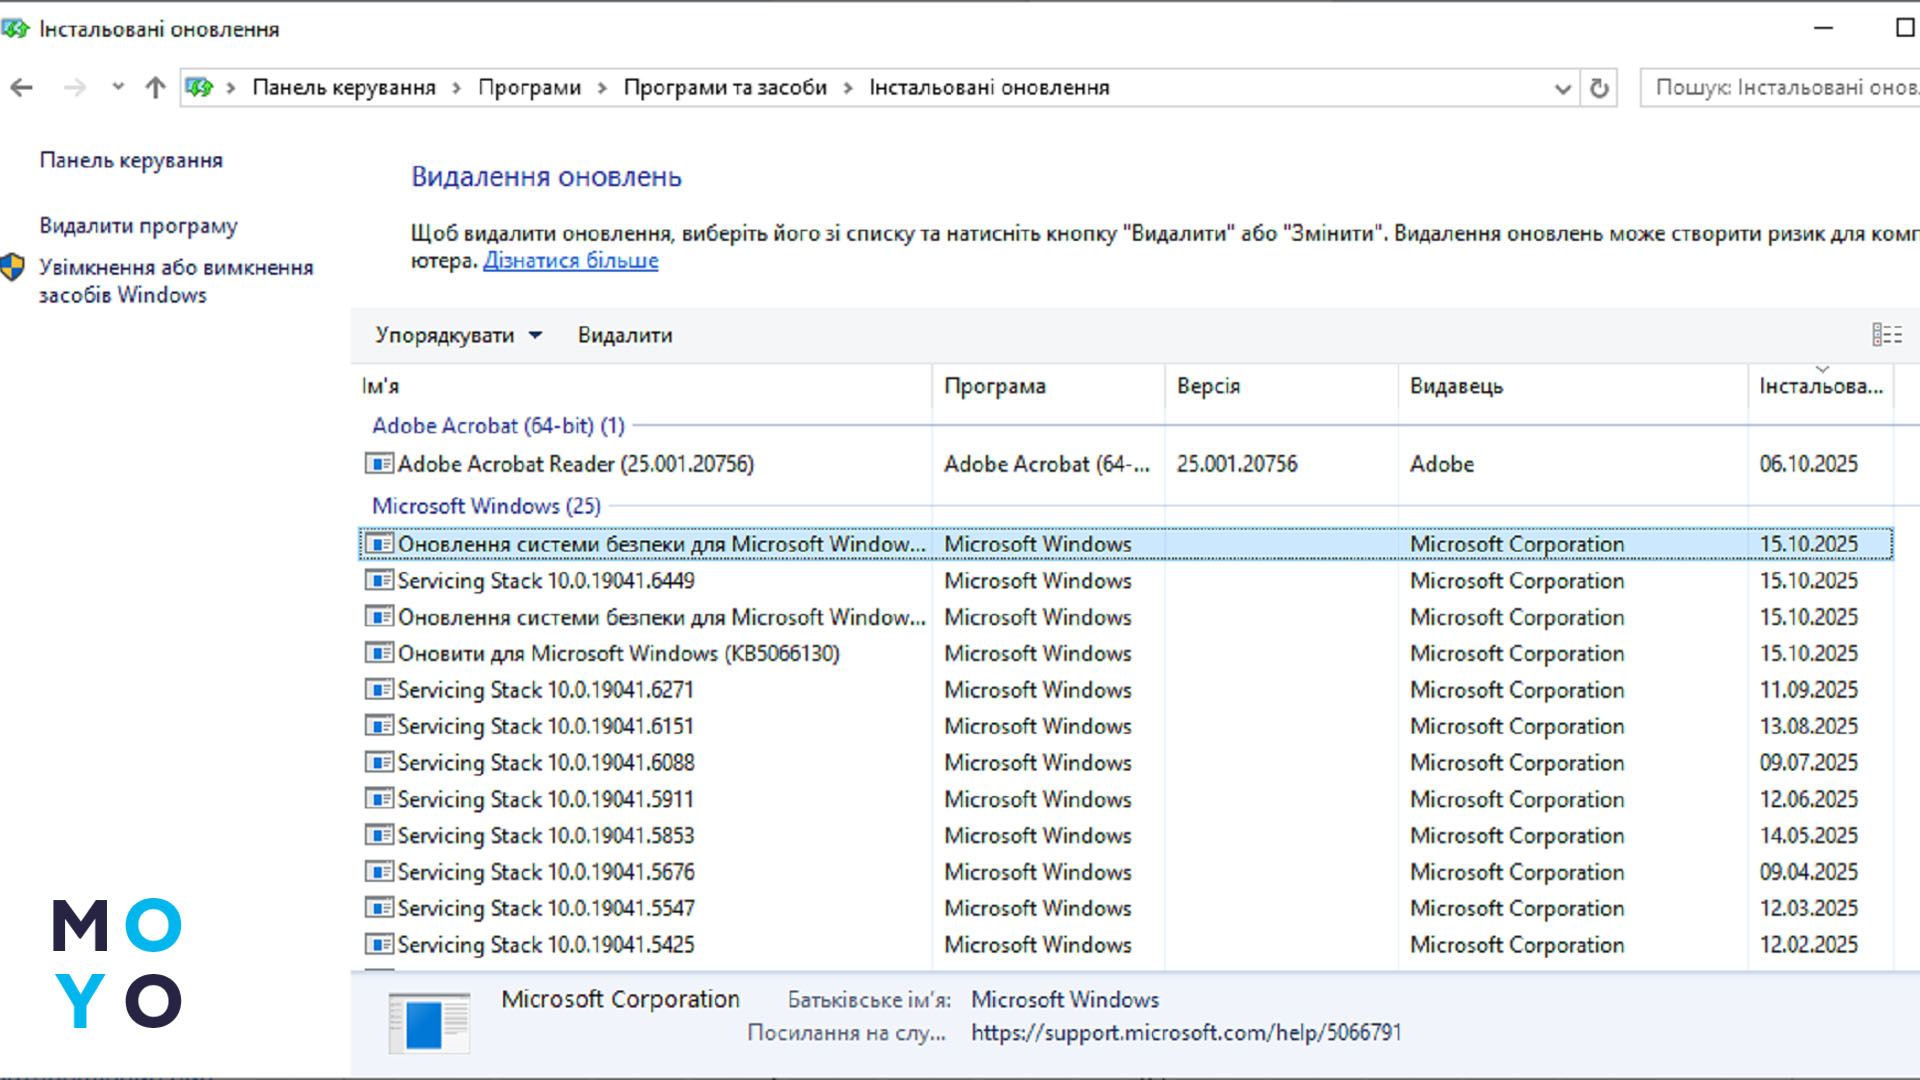The height and width of the screenshot is (1080, 1920).
Task: Open the Дізнатися більше link
Action: [x=571, y=260]
